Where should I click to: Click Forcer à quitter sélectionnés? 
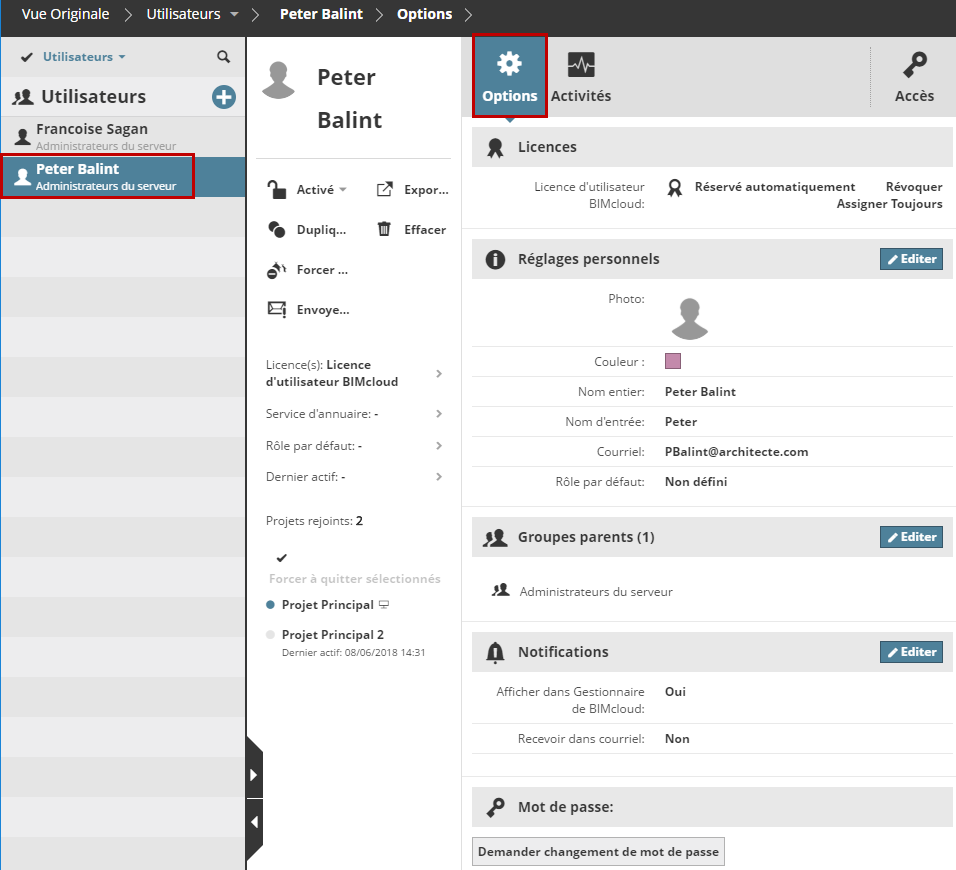pos(355,579)
